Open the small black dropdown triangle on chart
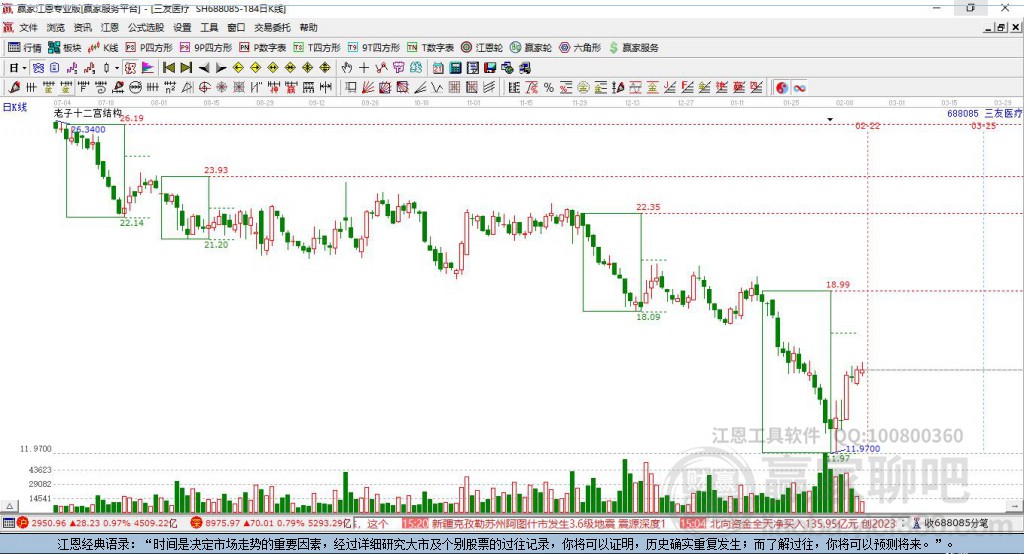 (830, 120)
